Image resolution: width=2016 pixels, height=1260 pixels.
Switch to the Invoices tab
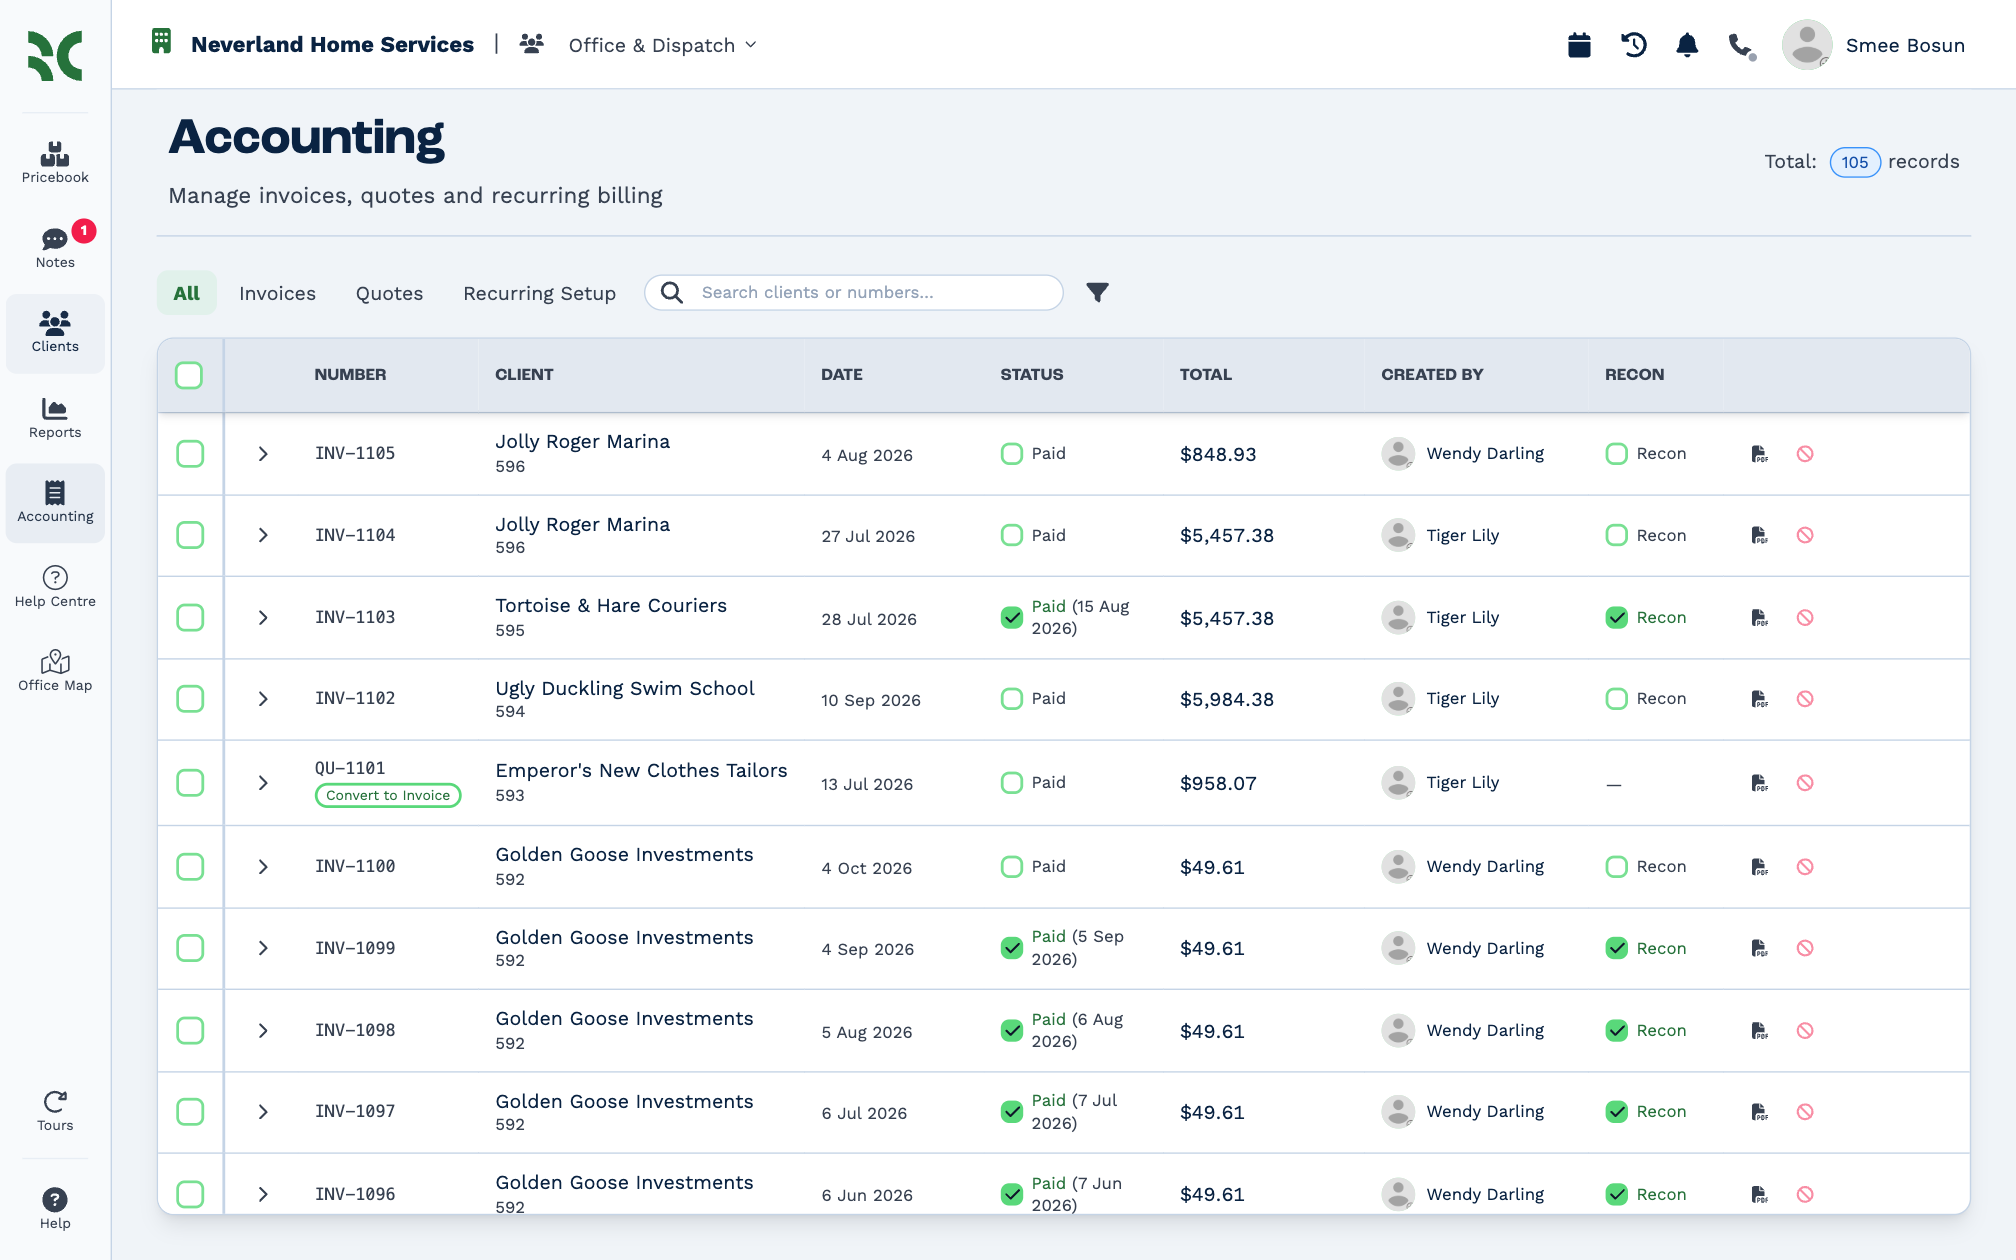click(277, 293)
